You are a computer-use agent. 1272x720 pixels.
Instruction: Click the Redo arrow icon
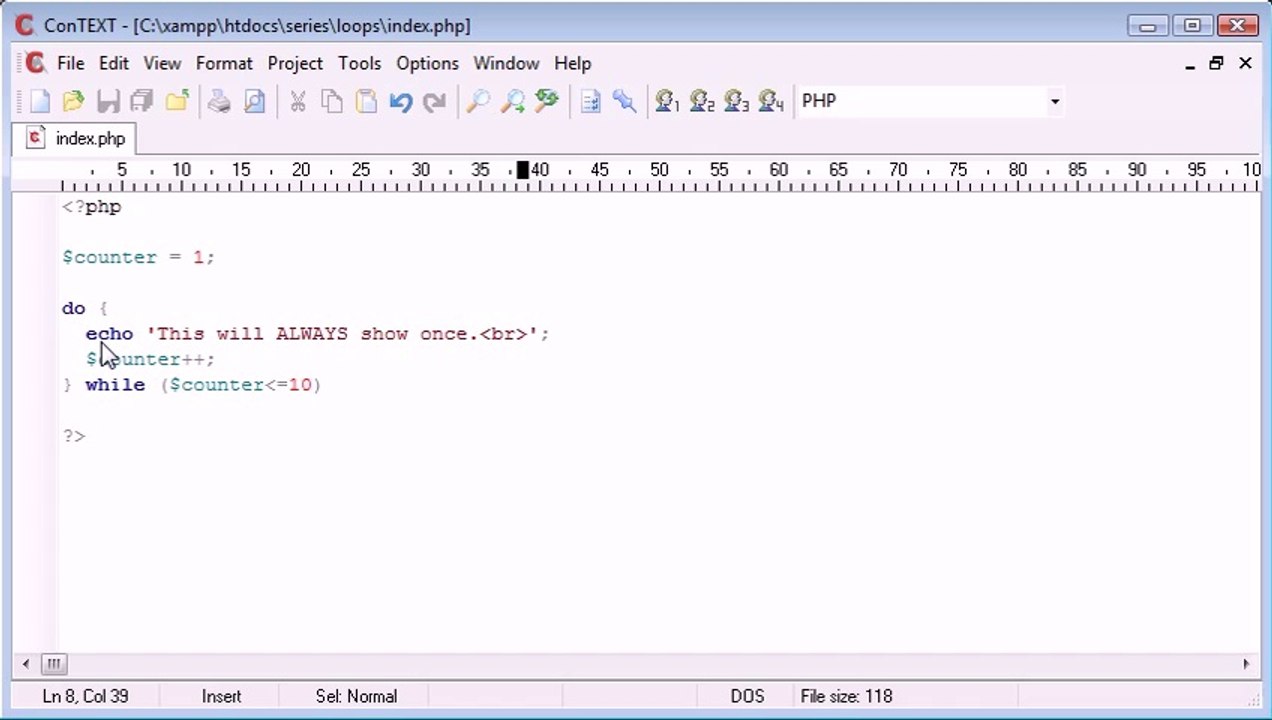pos(434,101)
